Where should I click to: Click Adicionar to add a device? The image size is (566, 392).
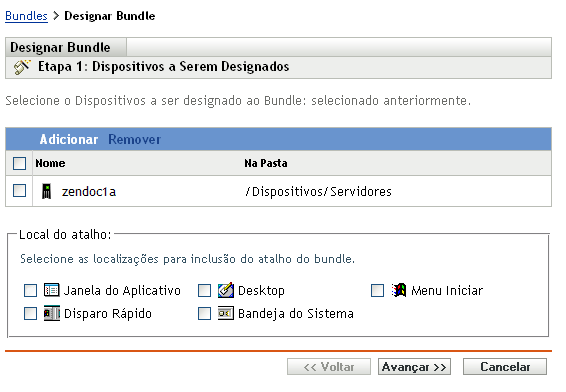click(69, 139)
